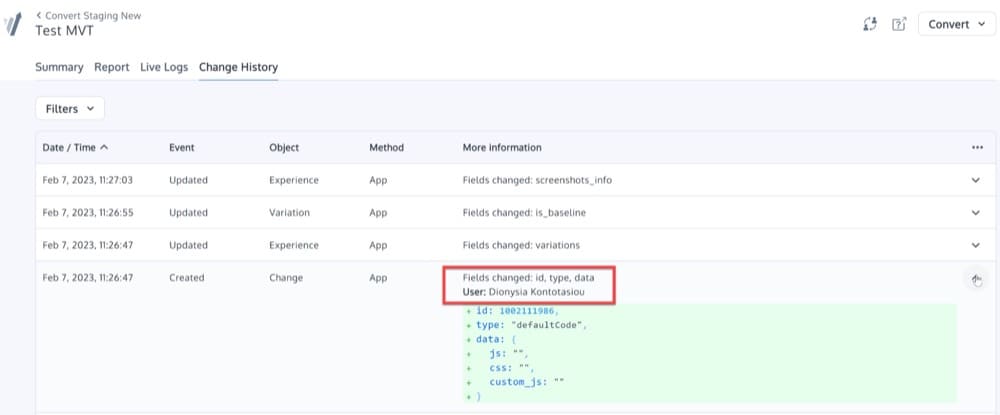The image size is (1000, 415).
Task: Switch to the Live Logs tab
Action: 164,67
